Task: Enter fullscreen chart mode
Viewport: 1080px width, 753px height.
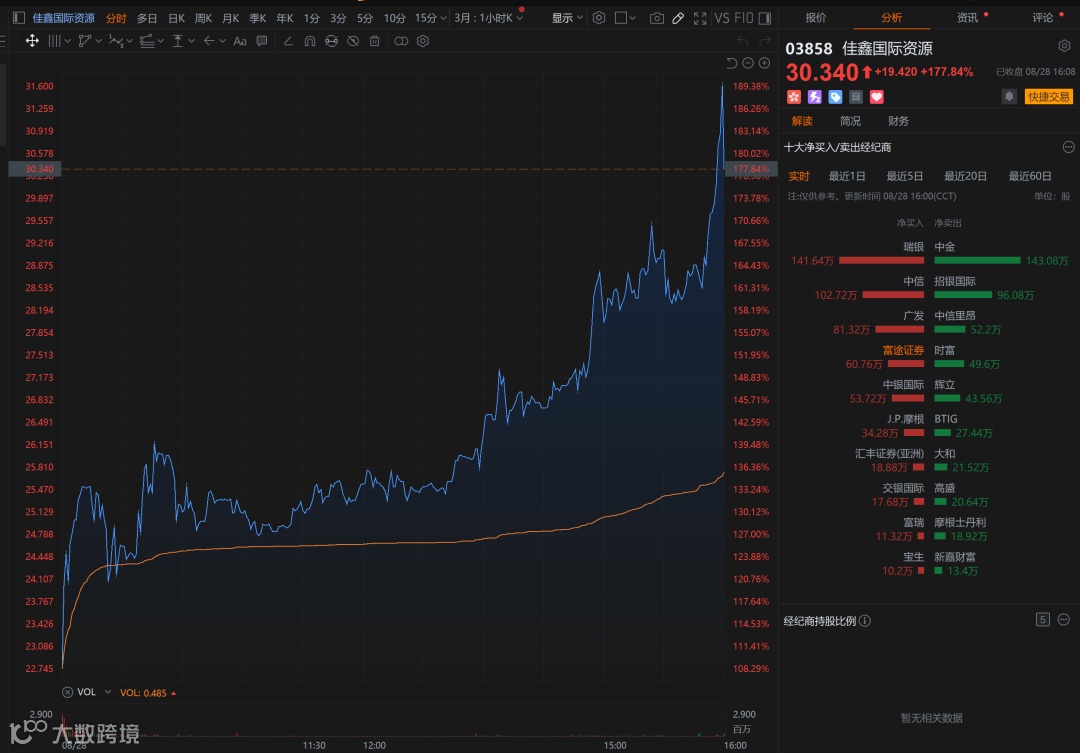Action: tap(700, 19)
